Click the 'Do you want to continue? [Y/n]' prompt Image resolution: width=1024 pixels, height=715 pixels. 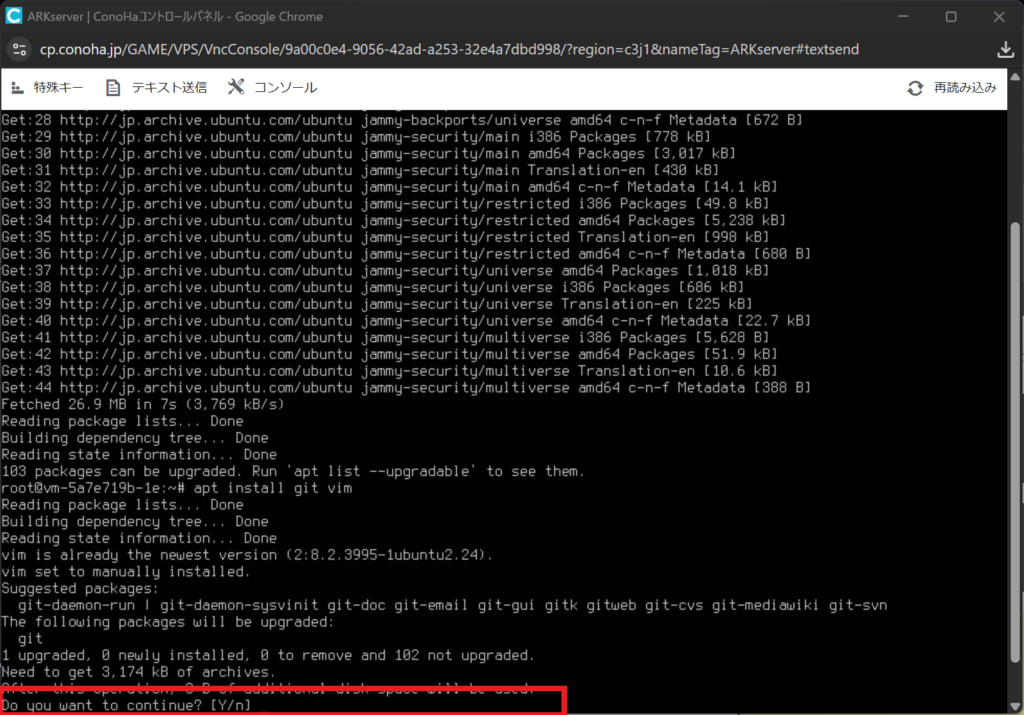click(127, 706)
